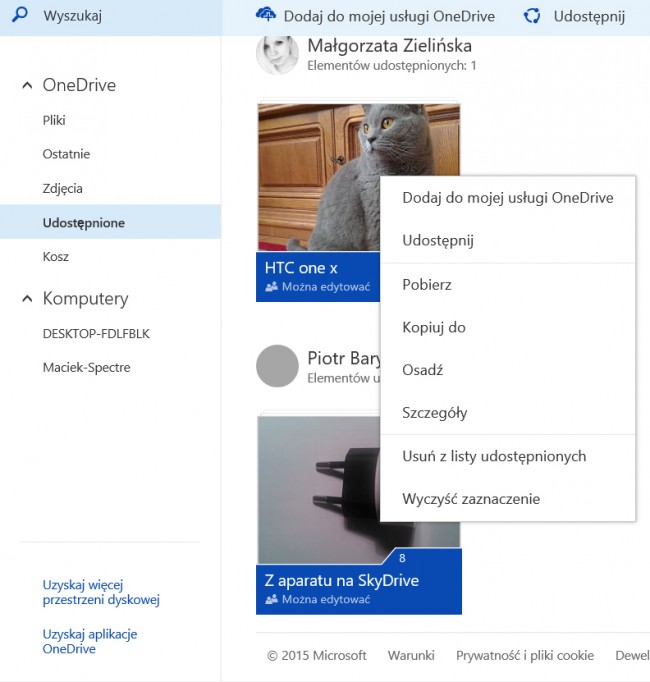Screen dimensions: 650x682
Task: Select Udostępnione in the sidebar
Action: click(111, 222)
